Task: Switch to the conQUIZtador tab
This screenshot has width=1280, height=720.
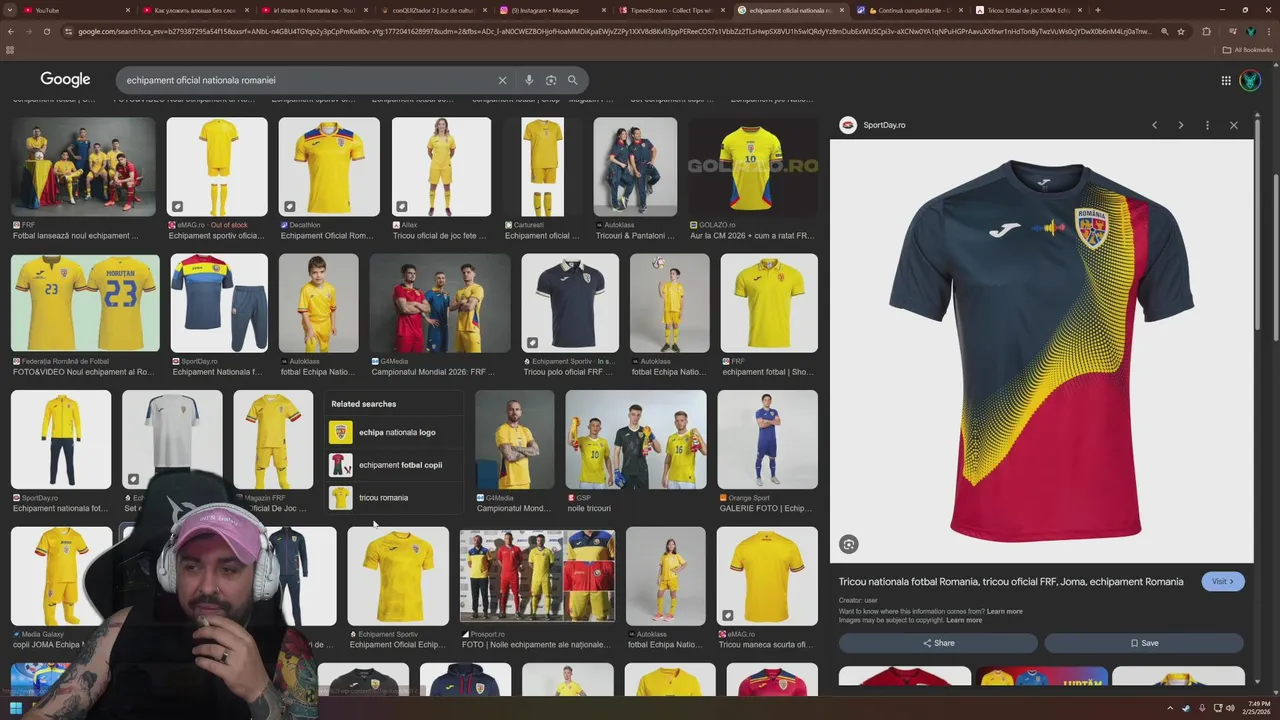Action: [433, 10]
